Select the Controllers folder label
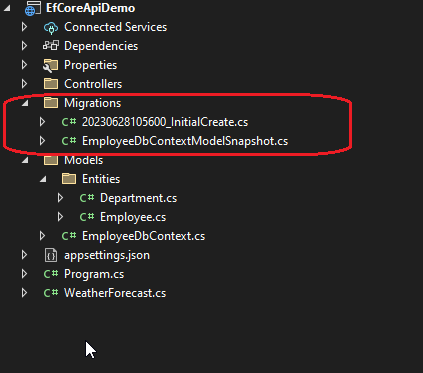Image resolution: width=423 pixels, height=373 pixels. 93,84
